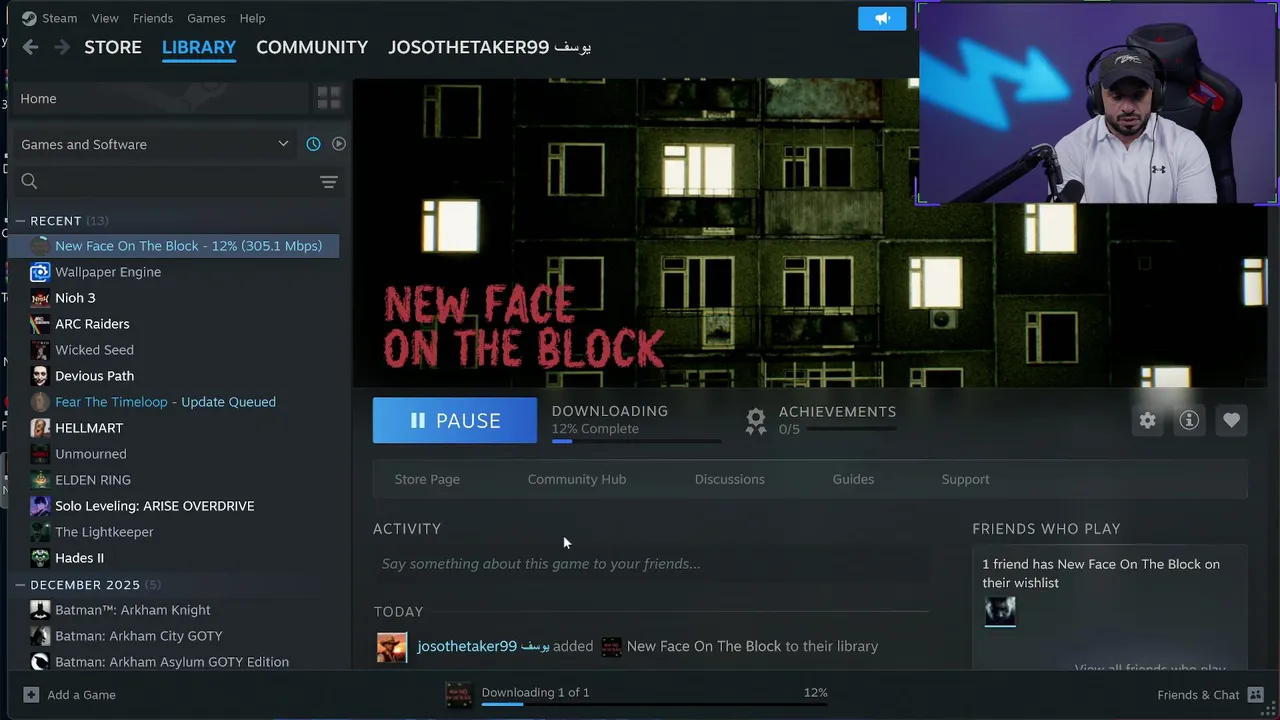Select New Face On The Block entry
Screen dimensions: 1280x720
tap(174, 246)
